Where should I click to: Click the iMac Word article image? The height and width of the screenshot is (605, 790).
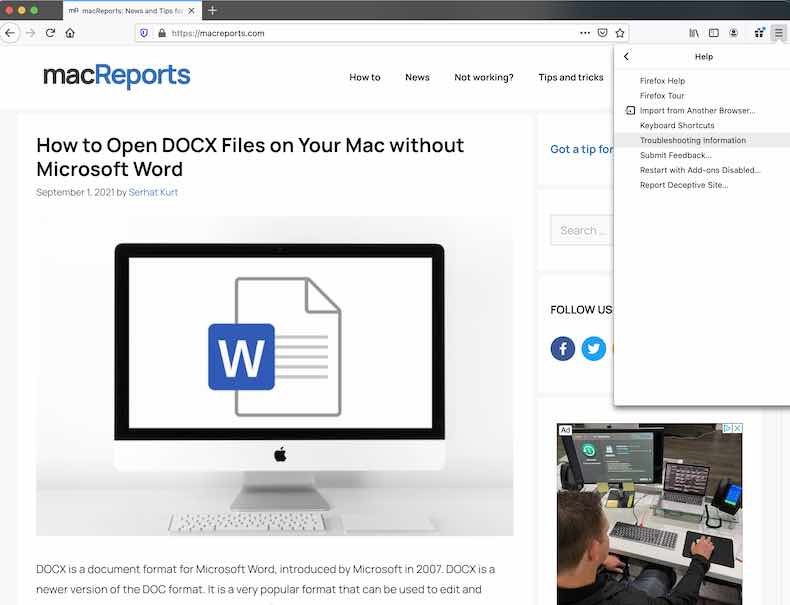point(275,376)
